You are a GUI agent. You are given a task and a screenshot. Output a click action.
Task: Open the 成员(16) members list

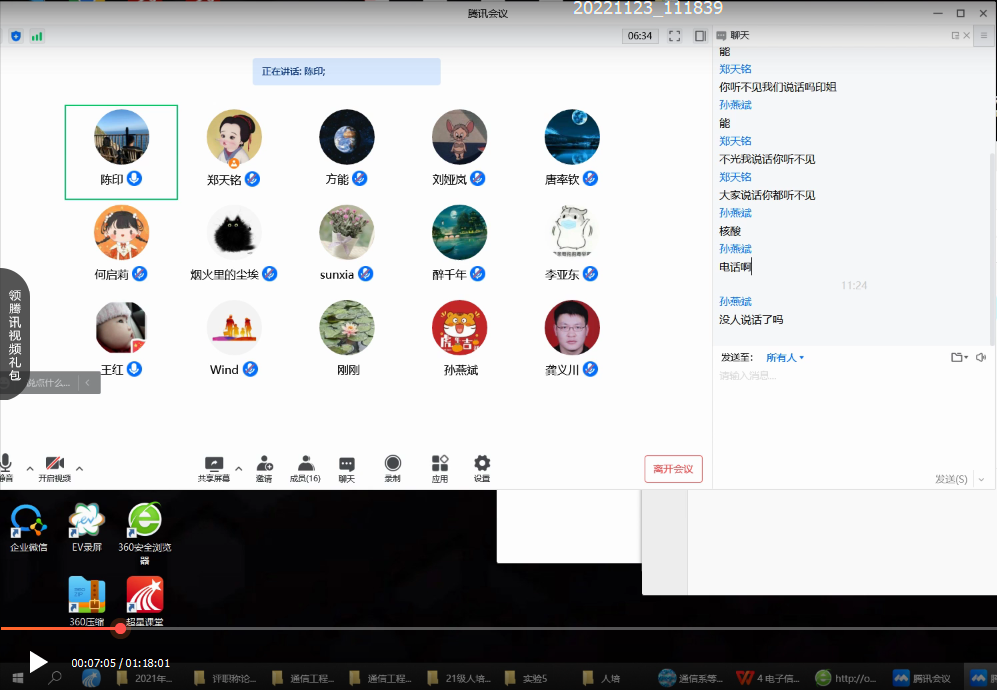(x=305, y=465)
